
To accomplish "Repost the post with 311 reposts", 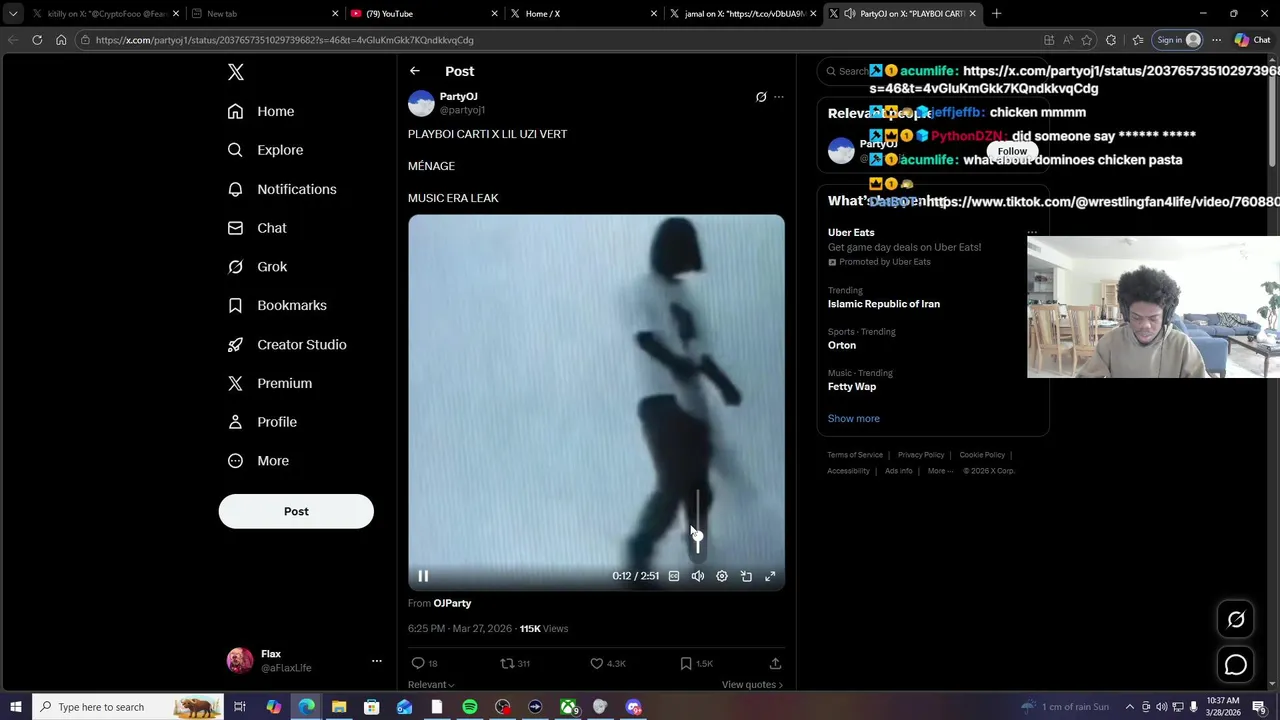I will (x=515, y=663).
